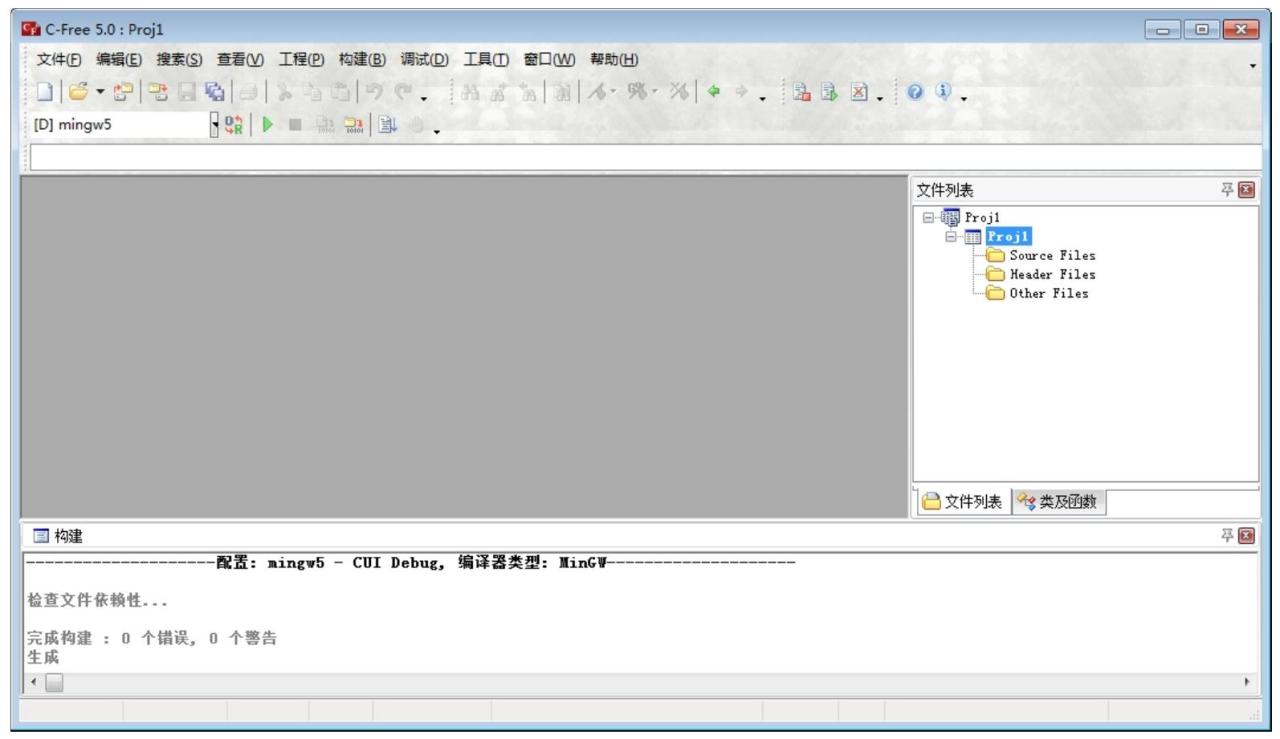This screenshot has height=739, width=1280.
Task: Pin the 文件列表 panel
Action: (1227, 190)
